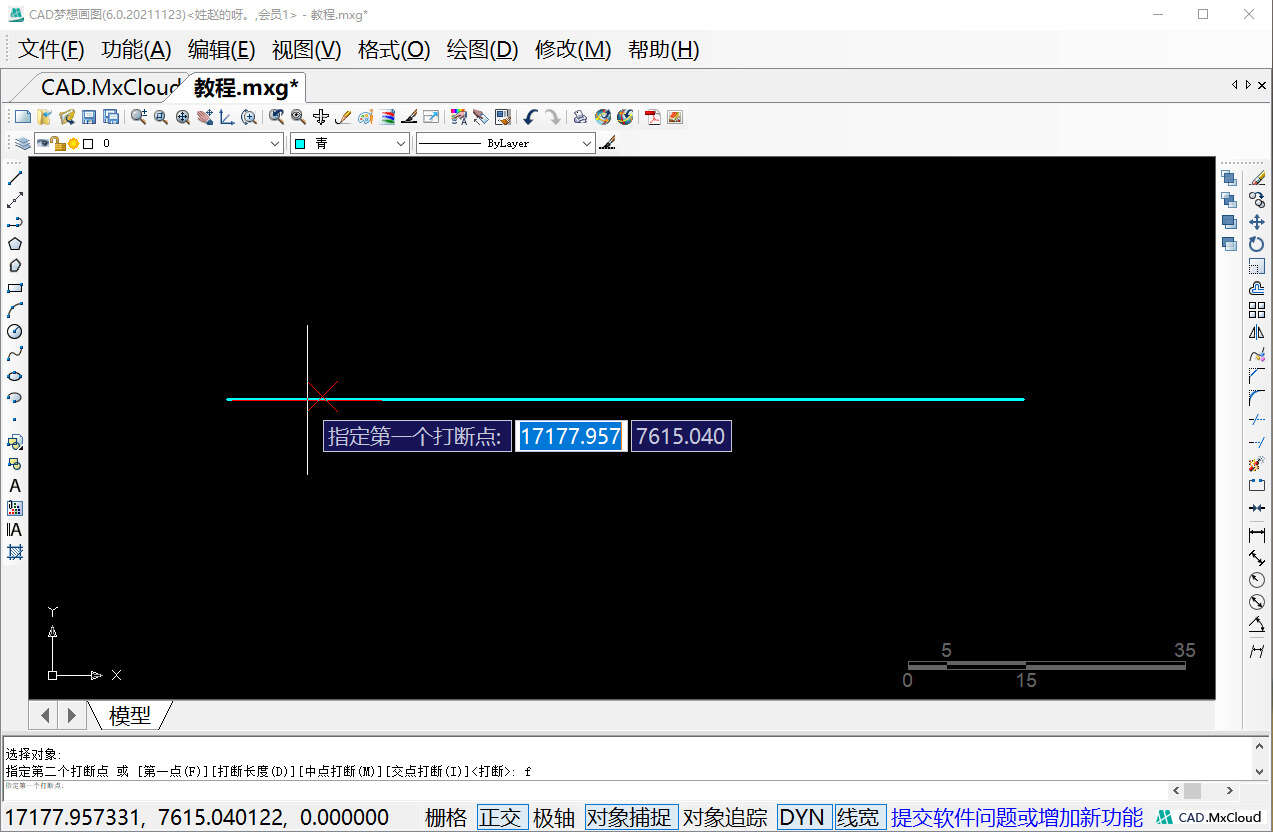Select the Rectangle drawing tool
The image size is (1273, 832).
point(15,288)
